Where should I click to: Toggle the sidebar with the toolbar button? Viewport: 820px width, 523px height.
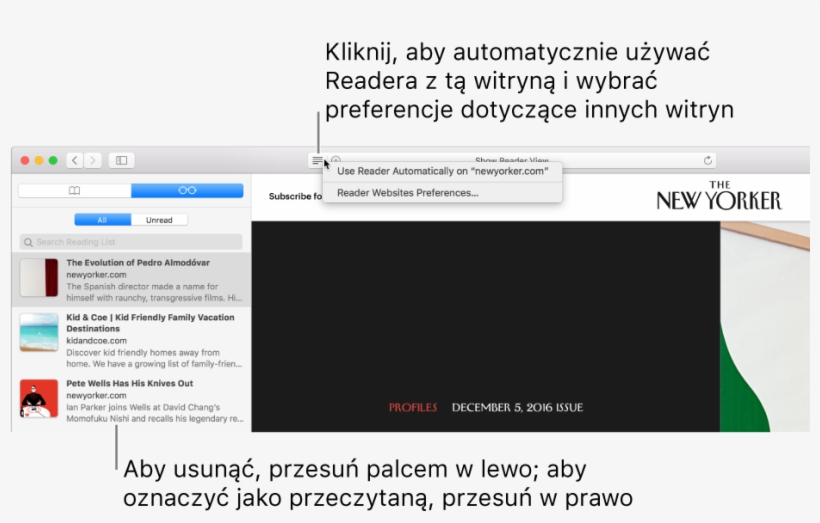tap(121, 161)
